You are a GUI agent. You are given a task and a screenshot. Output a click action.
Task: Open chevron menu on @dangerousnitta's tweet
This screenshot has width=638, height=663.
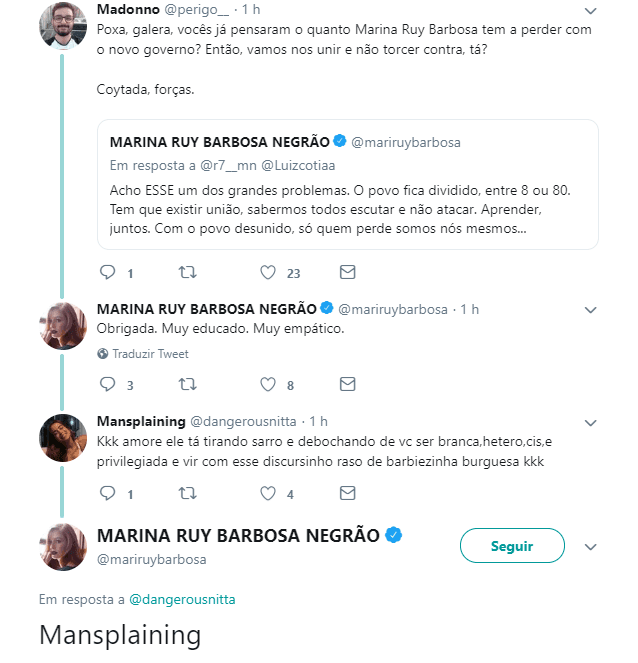click(590, 423)
